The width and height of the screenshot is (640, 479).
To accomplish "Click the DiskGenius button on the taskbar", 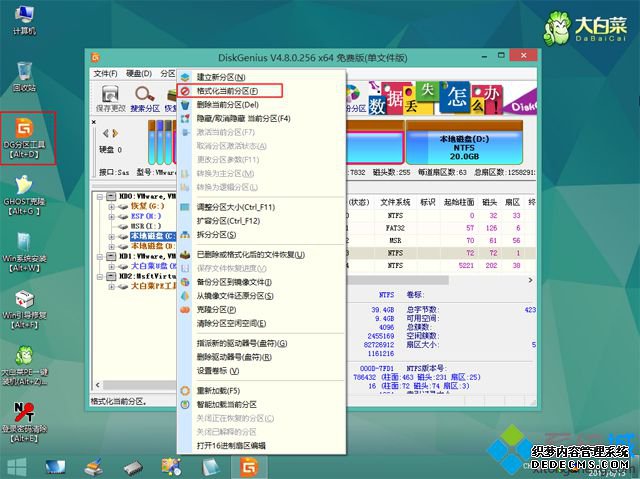I will click(x=249, y=468).
